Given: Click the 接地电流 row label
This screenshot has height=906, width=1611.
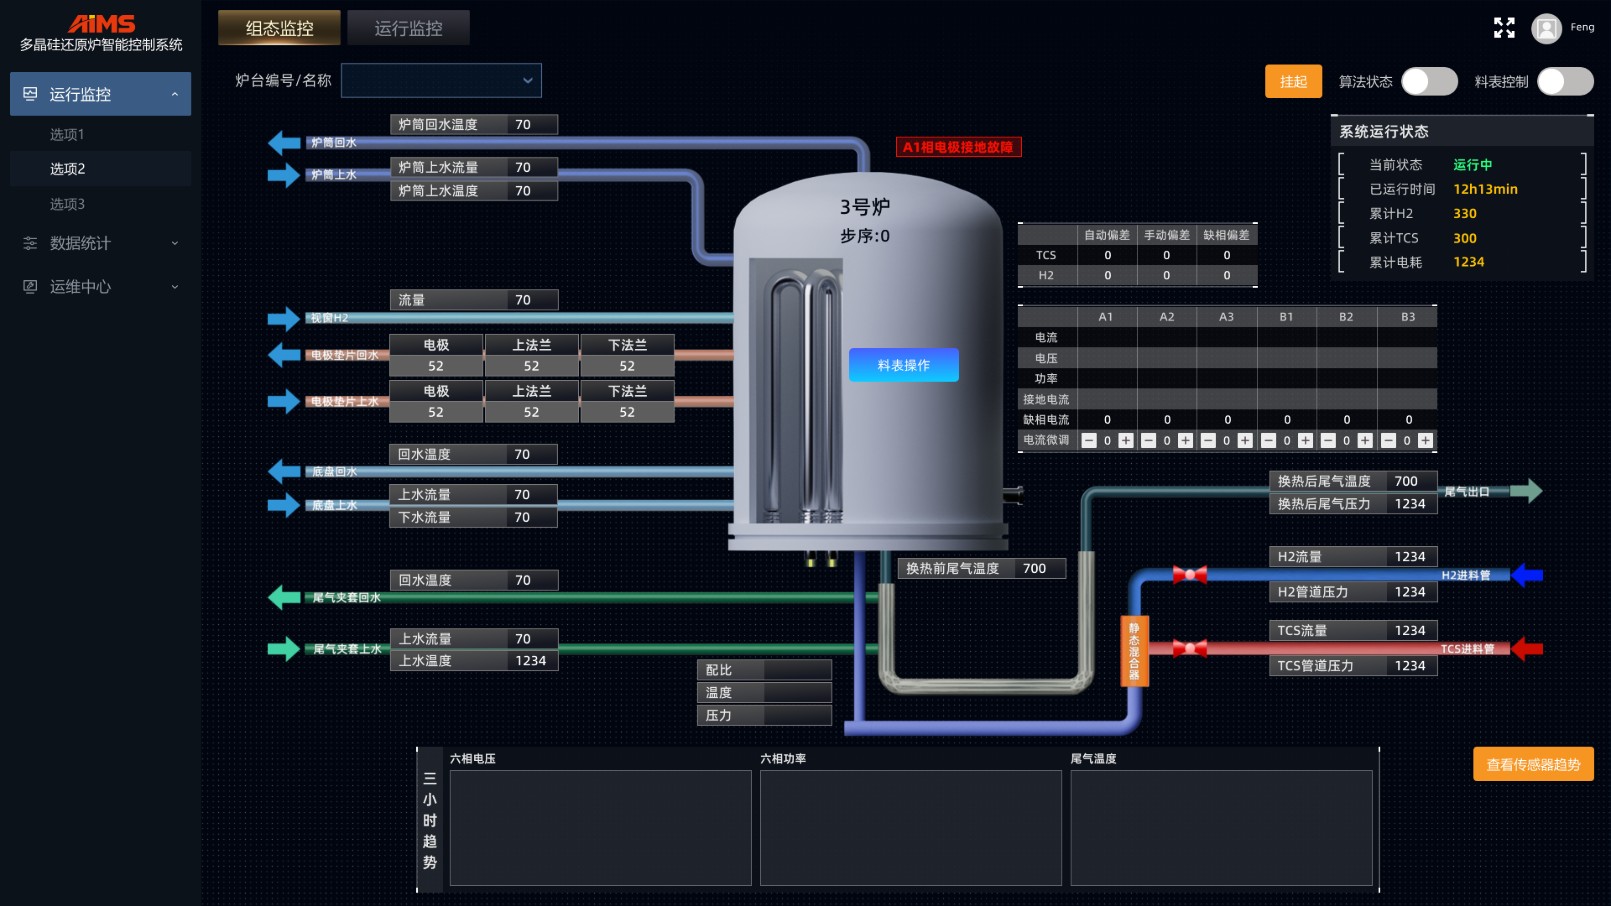Looking at the screenshot, I should pyautogui.click(x=1046, y=399).
